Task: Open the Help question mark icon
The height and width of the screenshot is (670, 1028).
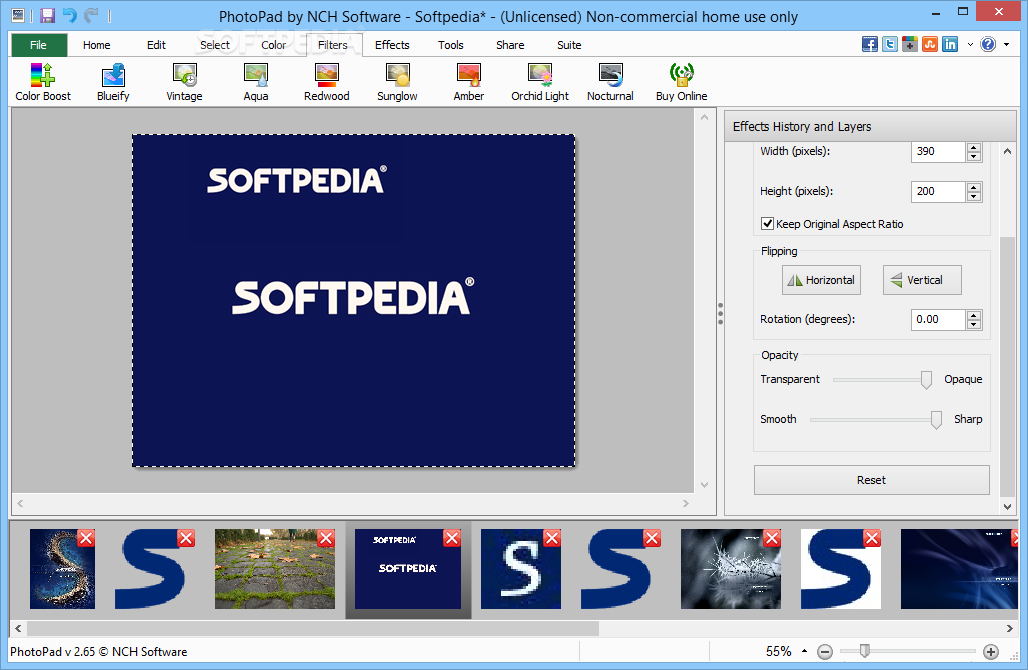Action: (x=988, y=44)
